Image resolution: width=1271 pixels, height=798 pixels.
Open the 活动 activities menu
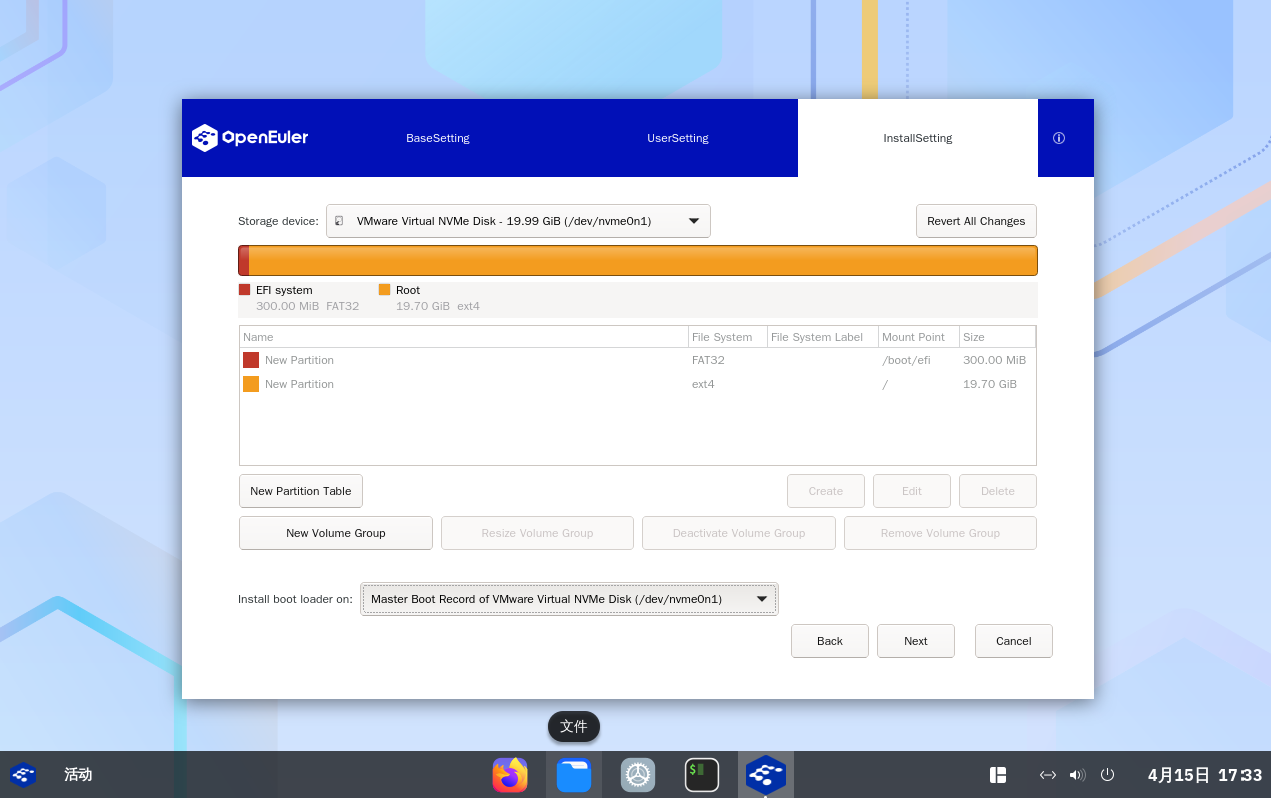click(78, 775)
